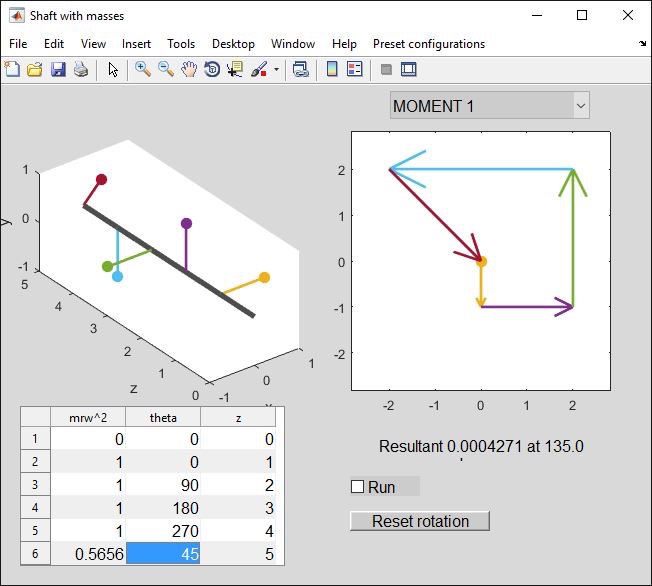Open the Preset configurations menu

tap(428, 44)
